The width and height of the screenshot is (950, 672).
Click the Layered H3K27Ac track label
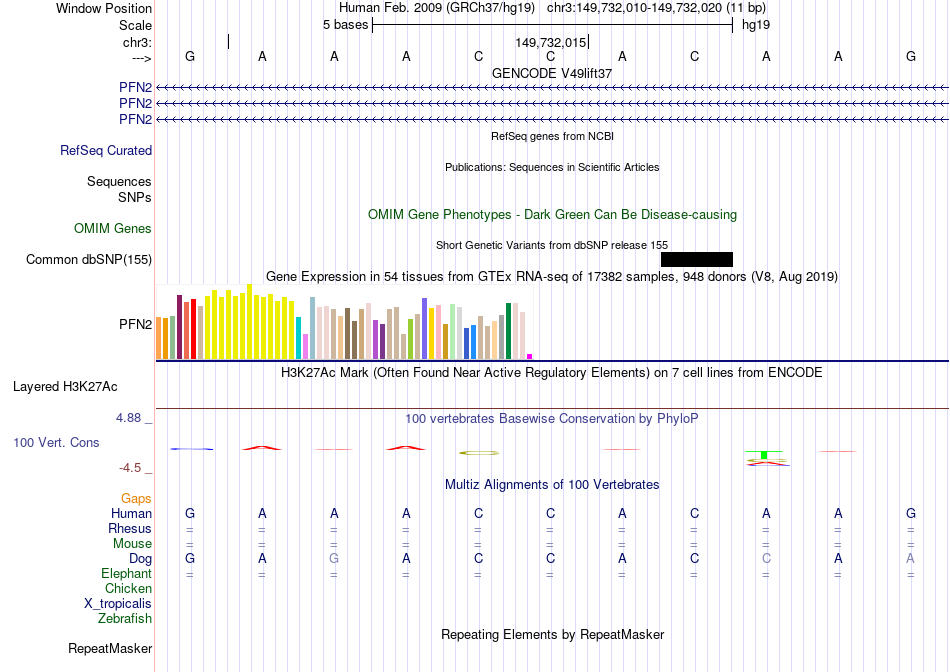(65, 387)
